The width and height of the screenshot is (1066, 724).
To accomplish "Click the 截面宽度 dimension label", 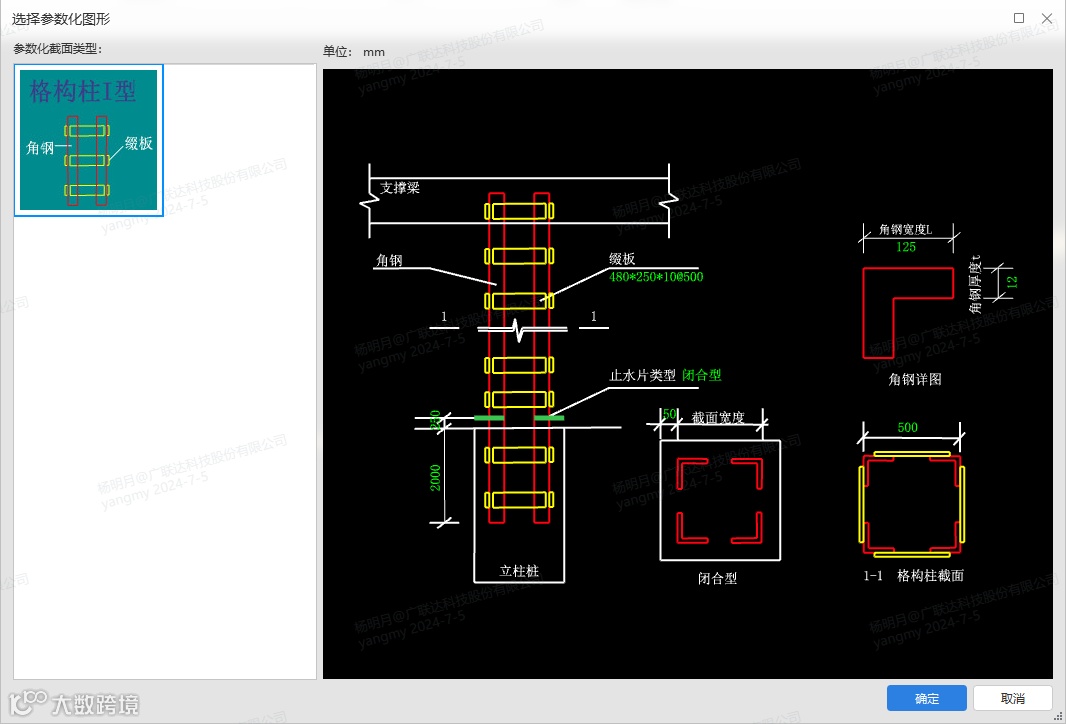I will [x=718, y=417].
